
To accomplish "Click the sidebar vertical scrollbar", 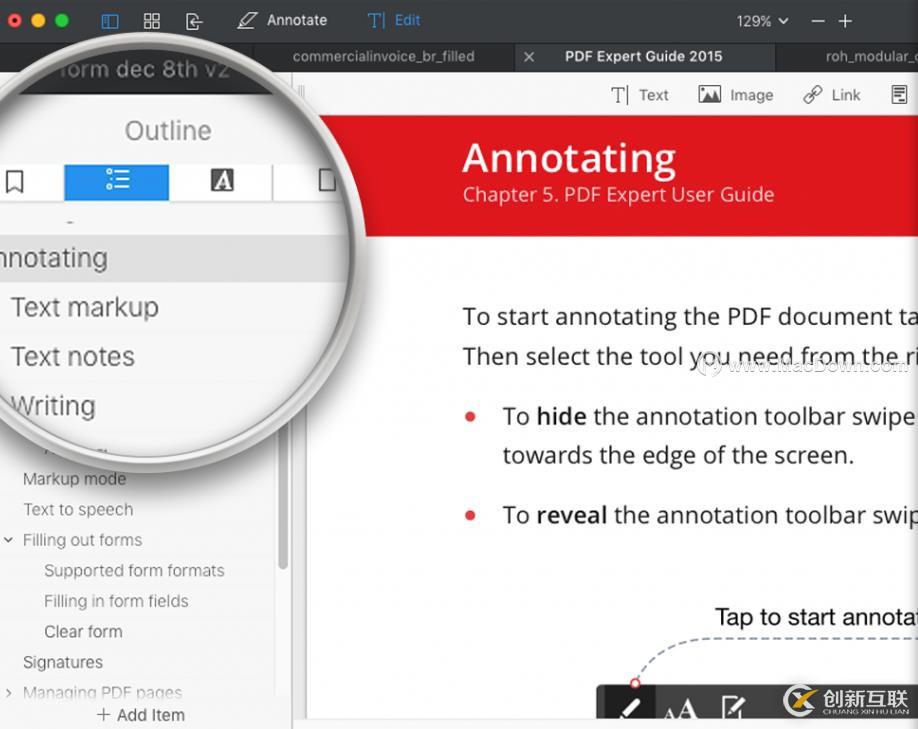I will 283,498.
